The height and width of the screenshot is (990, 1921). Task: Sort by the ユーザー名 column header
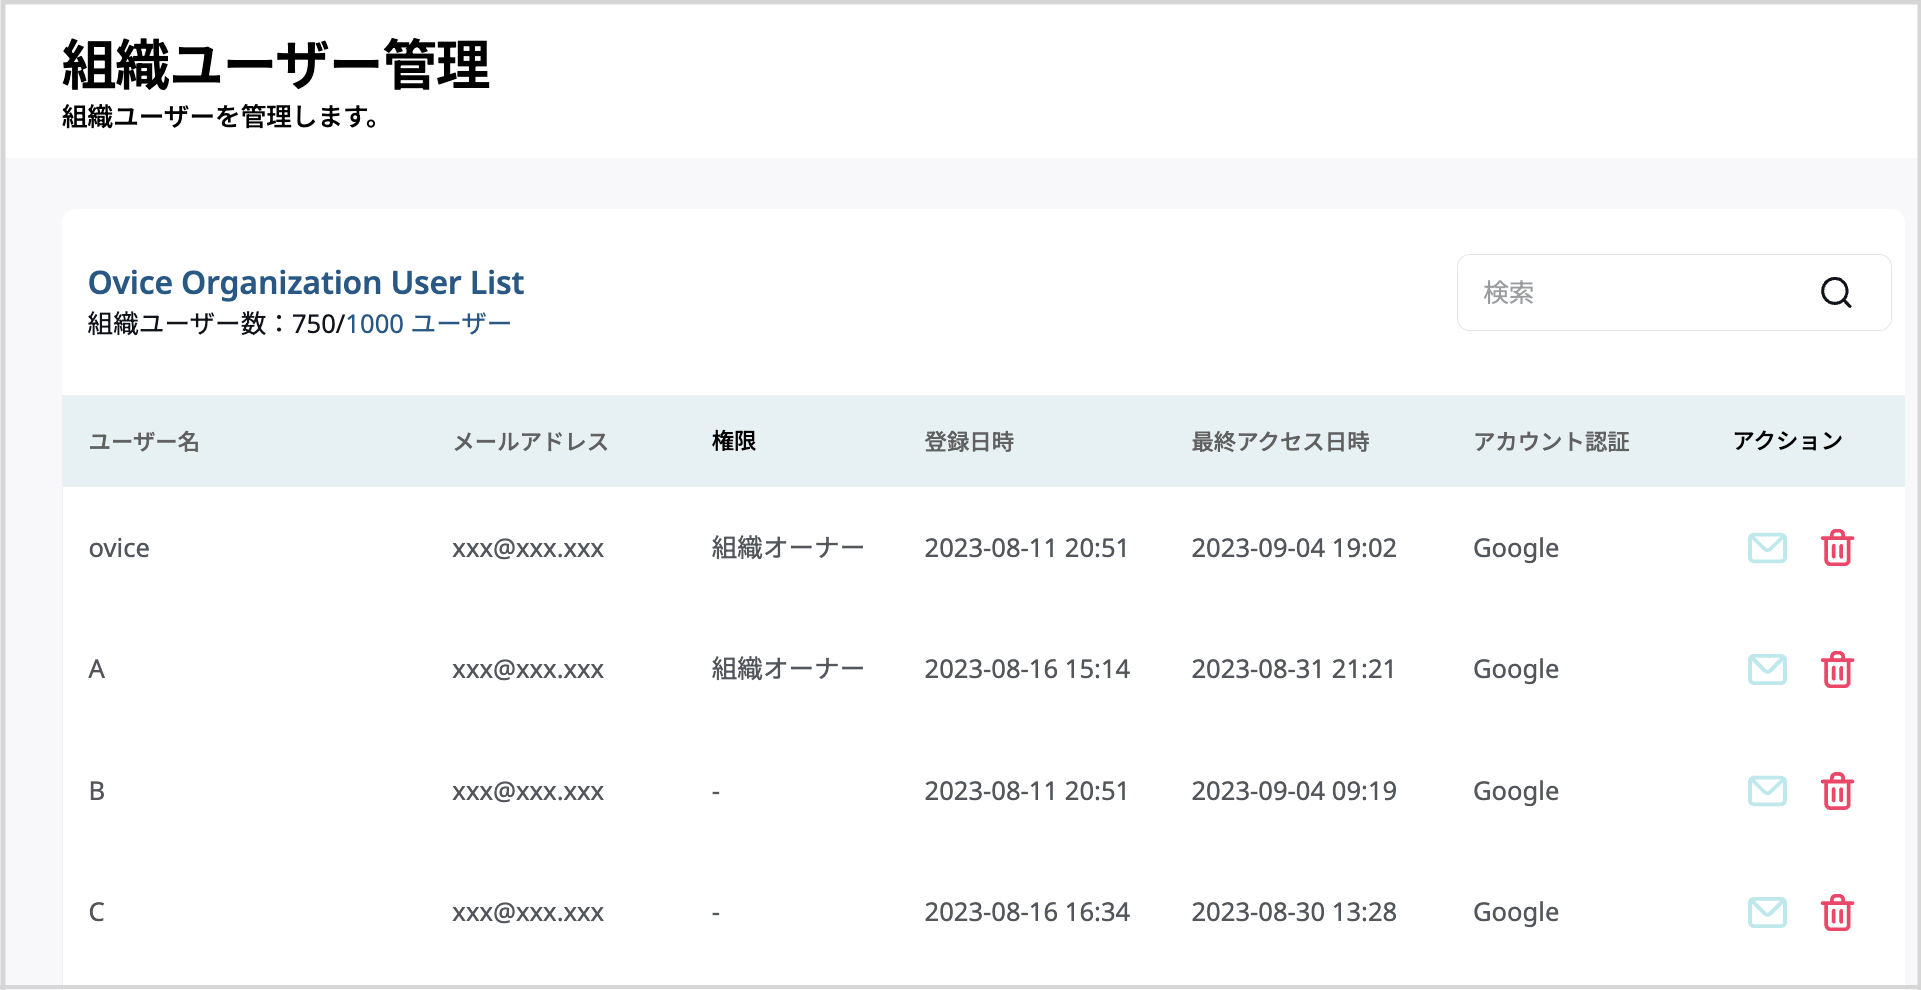point(144,441)
